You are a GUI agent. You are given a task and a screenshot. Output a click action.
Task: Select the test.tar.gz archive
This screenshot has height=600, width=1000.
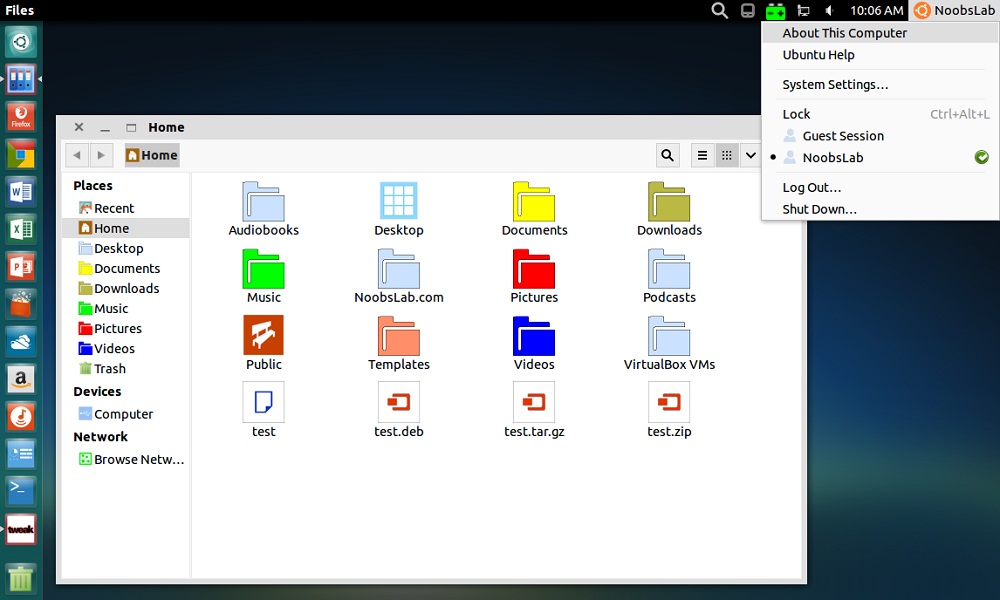click(x=534, y=402)
